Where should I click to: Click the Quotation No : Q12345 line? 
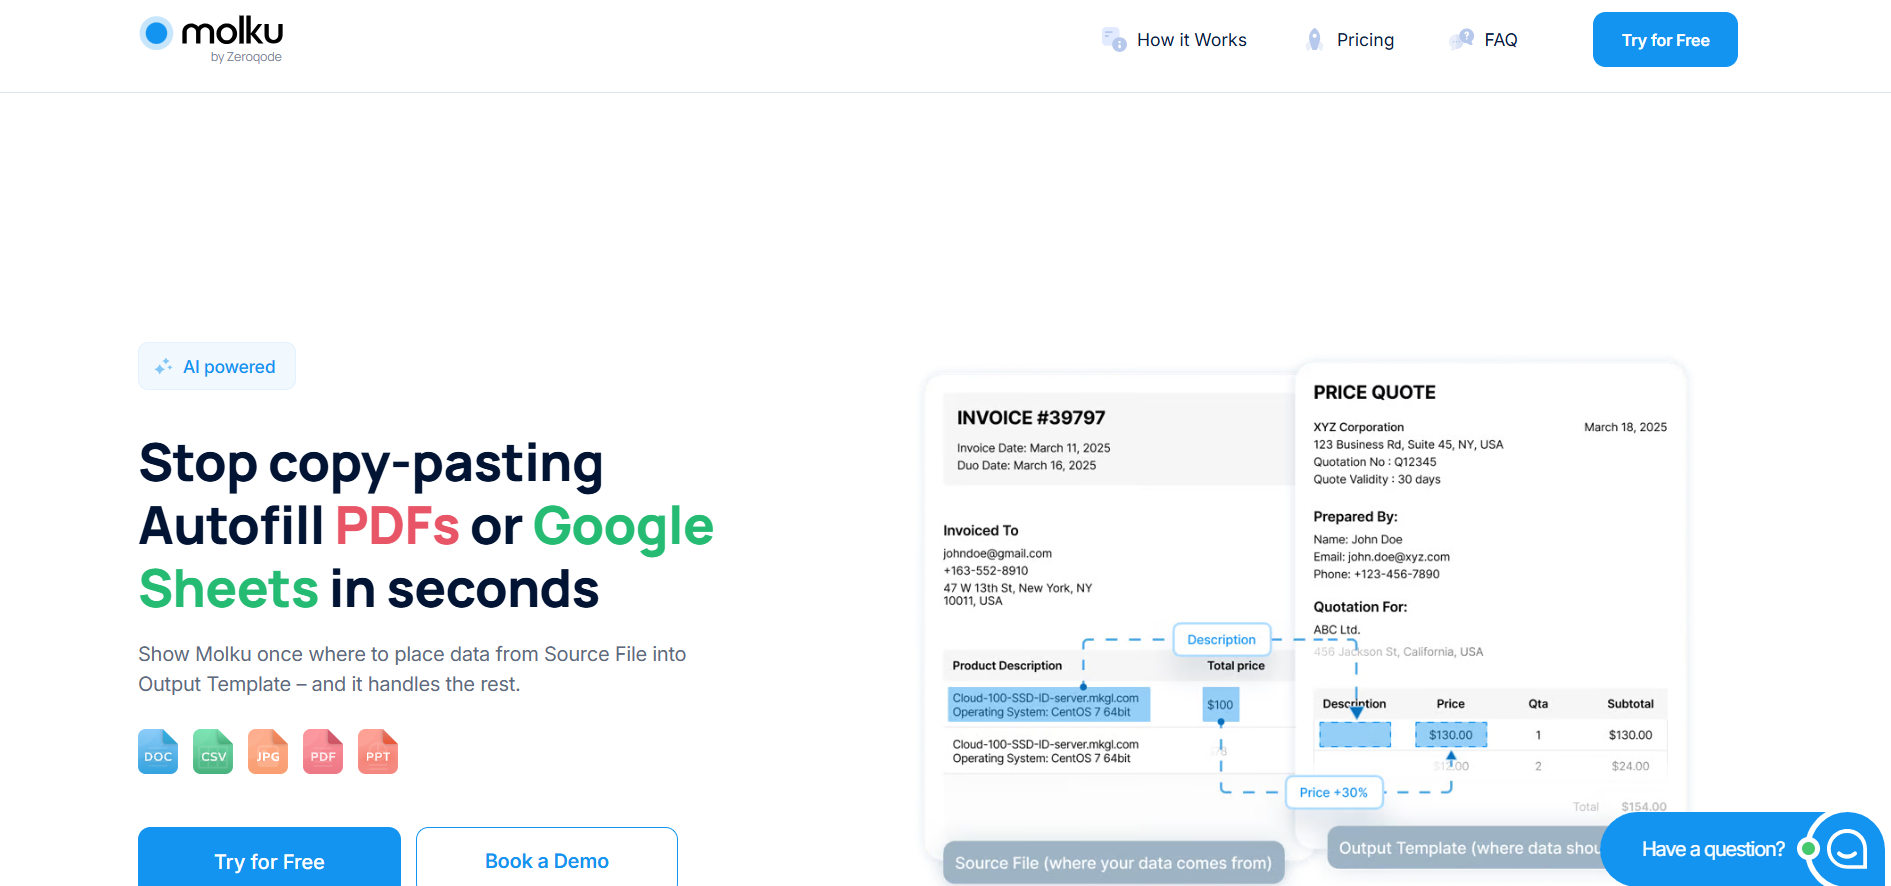pyautogui.click(x=1374, y=462)
